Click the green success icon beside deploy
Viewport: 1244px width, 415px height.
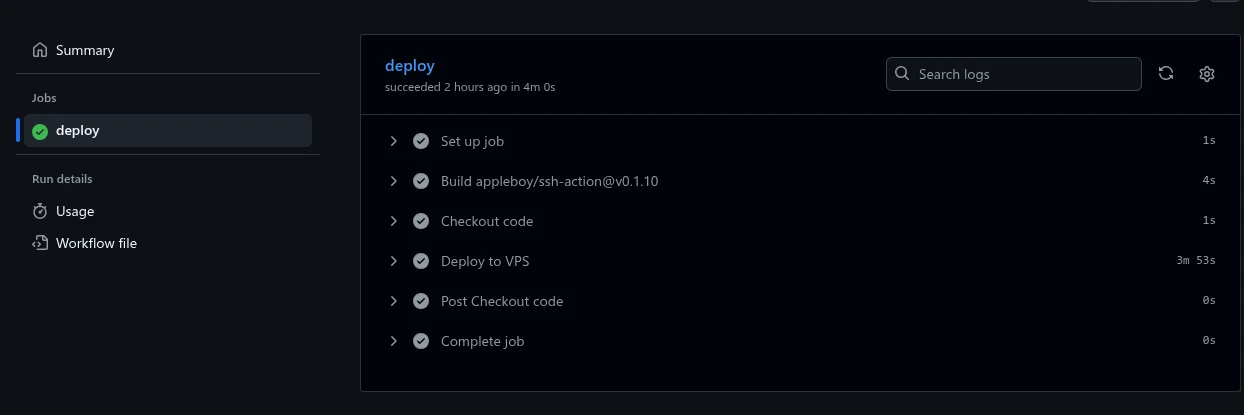click(40, 131)
